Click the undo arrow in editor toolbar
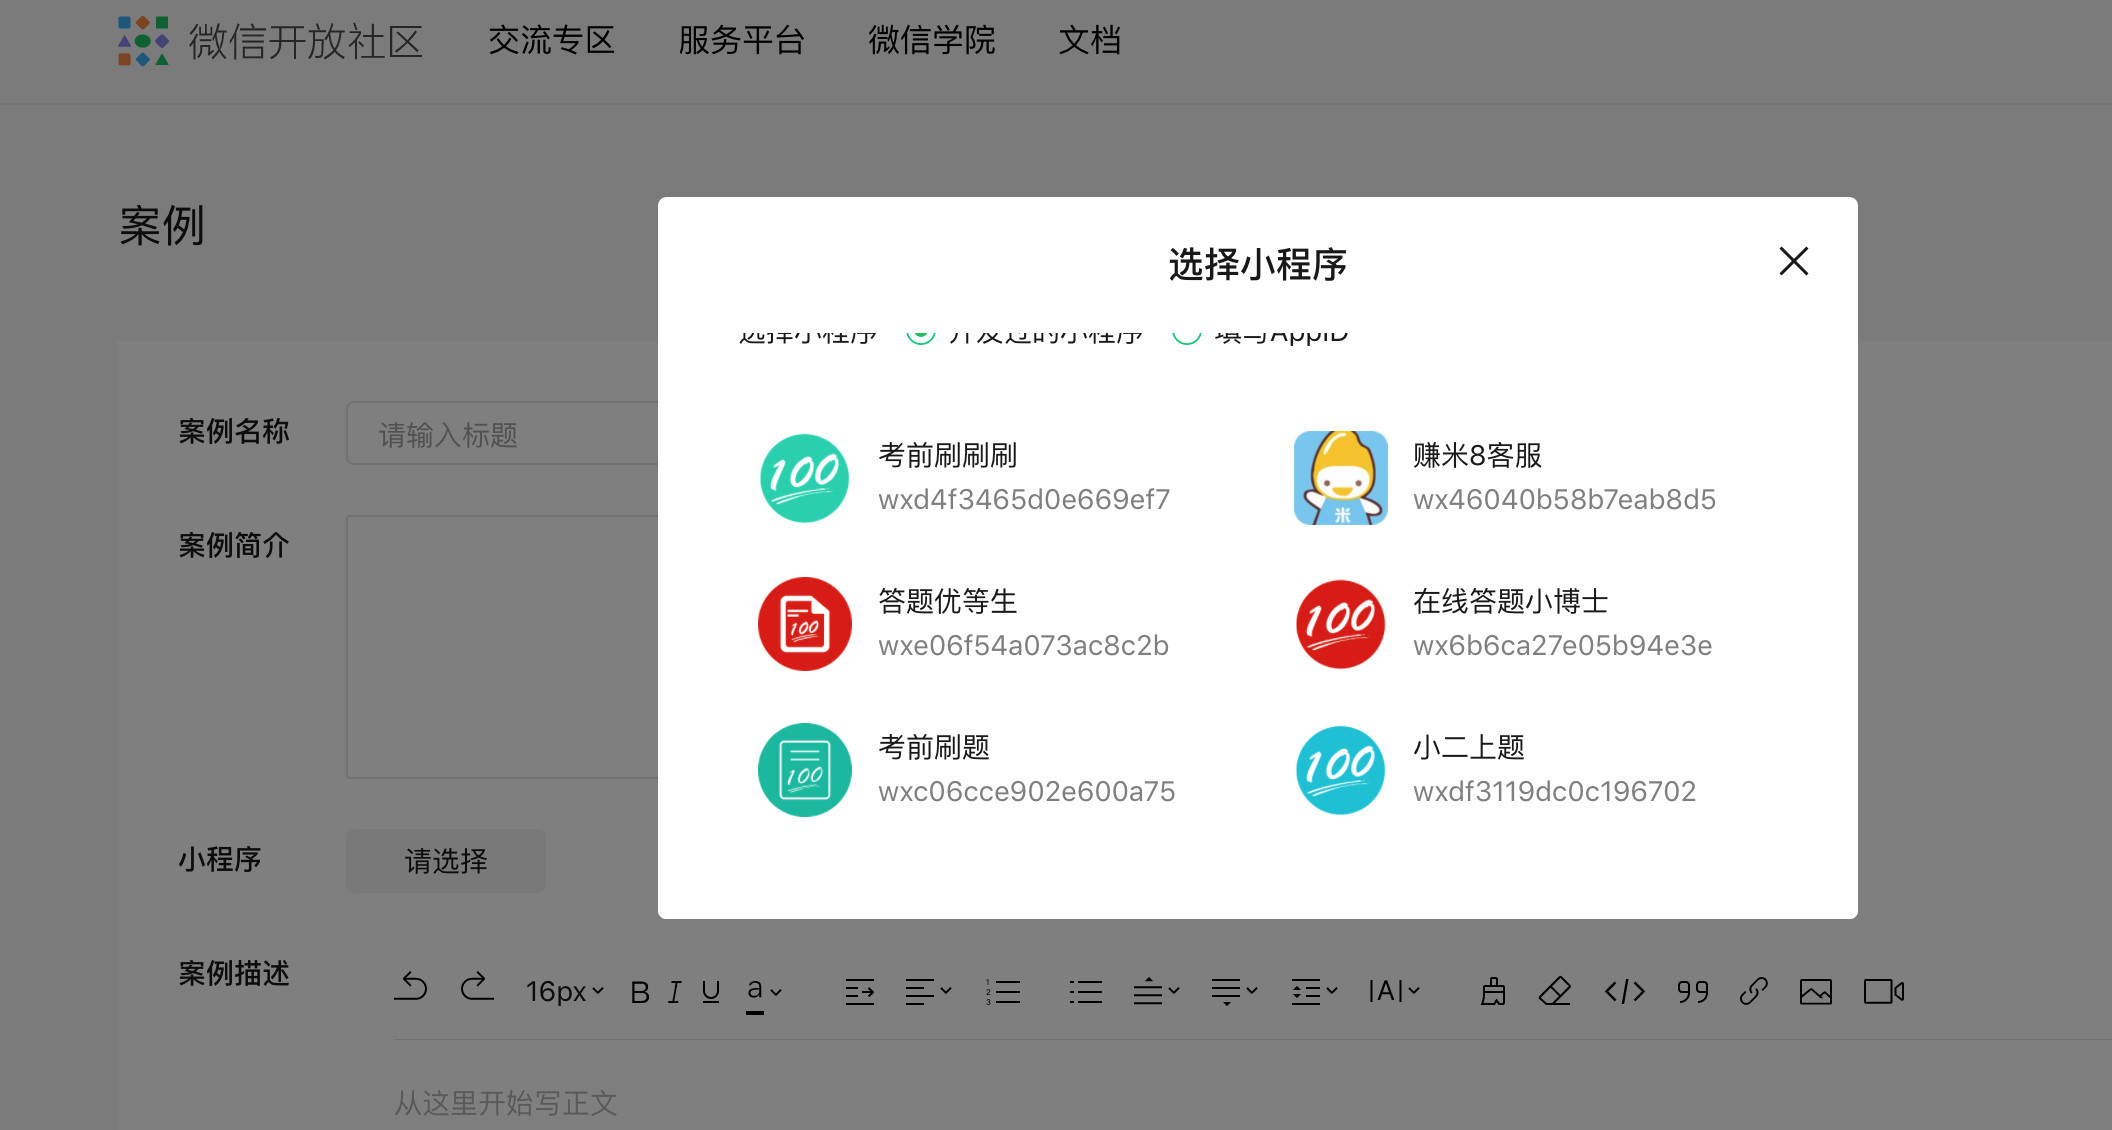 (411, 989)
